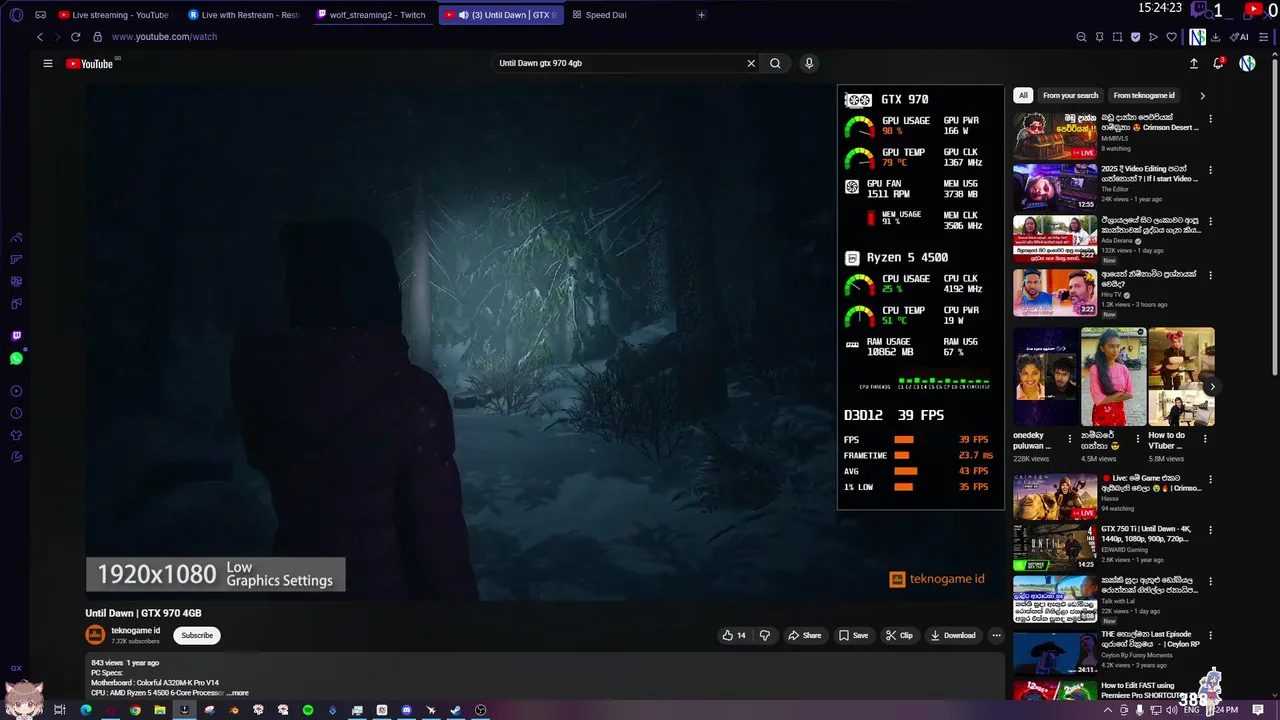Screen dimensions: 1280x720
Task: Open WhatsApp in the browser sidebar
Action: [16, 358]
